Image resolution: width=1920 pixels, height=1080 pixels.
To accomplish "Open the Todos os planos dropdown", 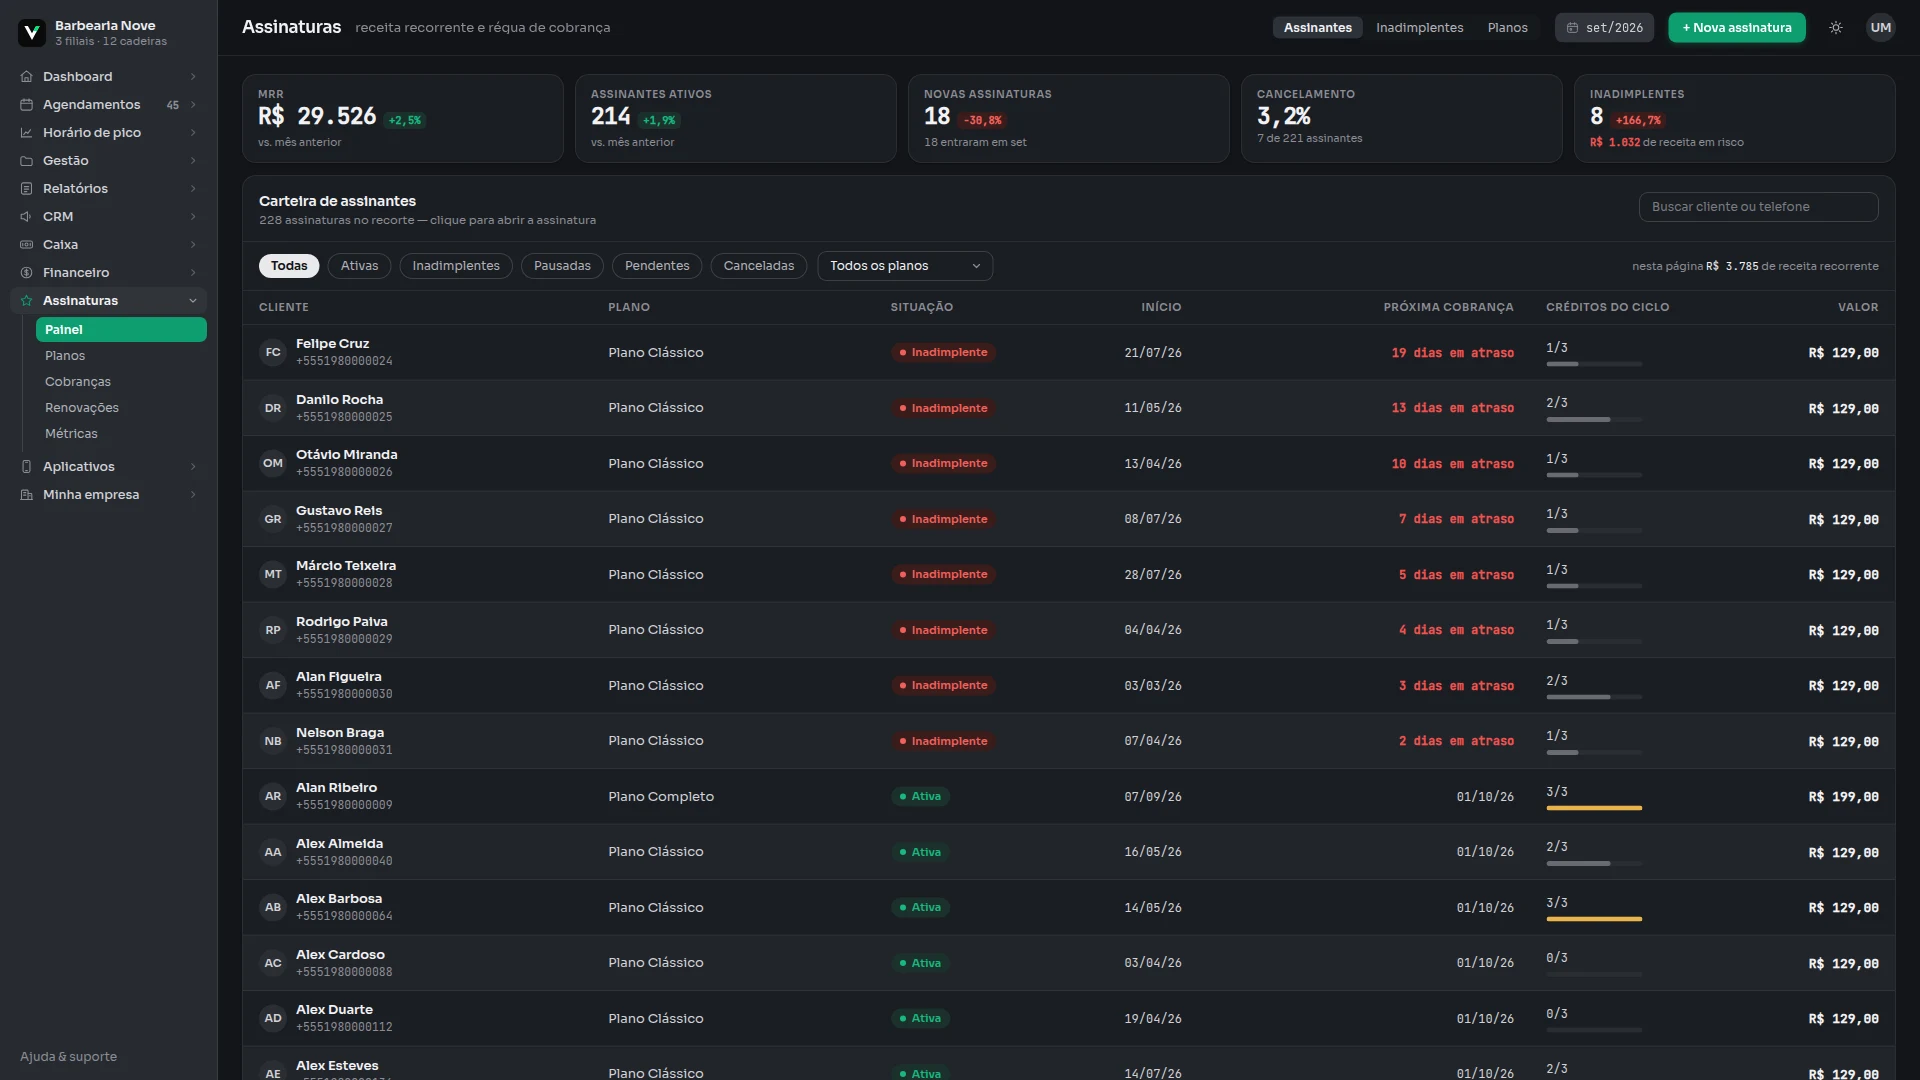I will pos(905,266).
